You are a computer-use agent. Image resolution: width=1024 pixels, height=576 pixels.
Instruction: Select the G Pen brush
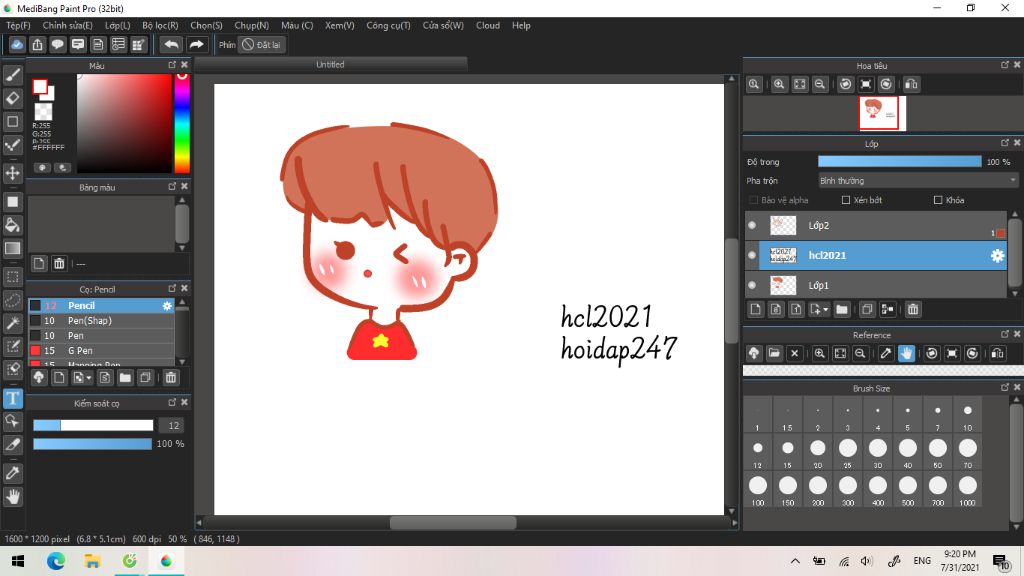[101, 351]
